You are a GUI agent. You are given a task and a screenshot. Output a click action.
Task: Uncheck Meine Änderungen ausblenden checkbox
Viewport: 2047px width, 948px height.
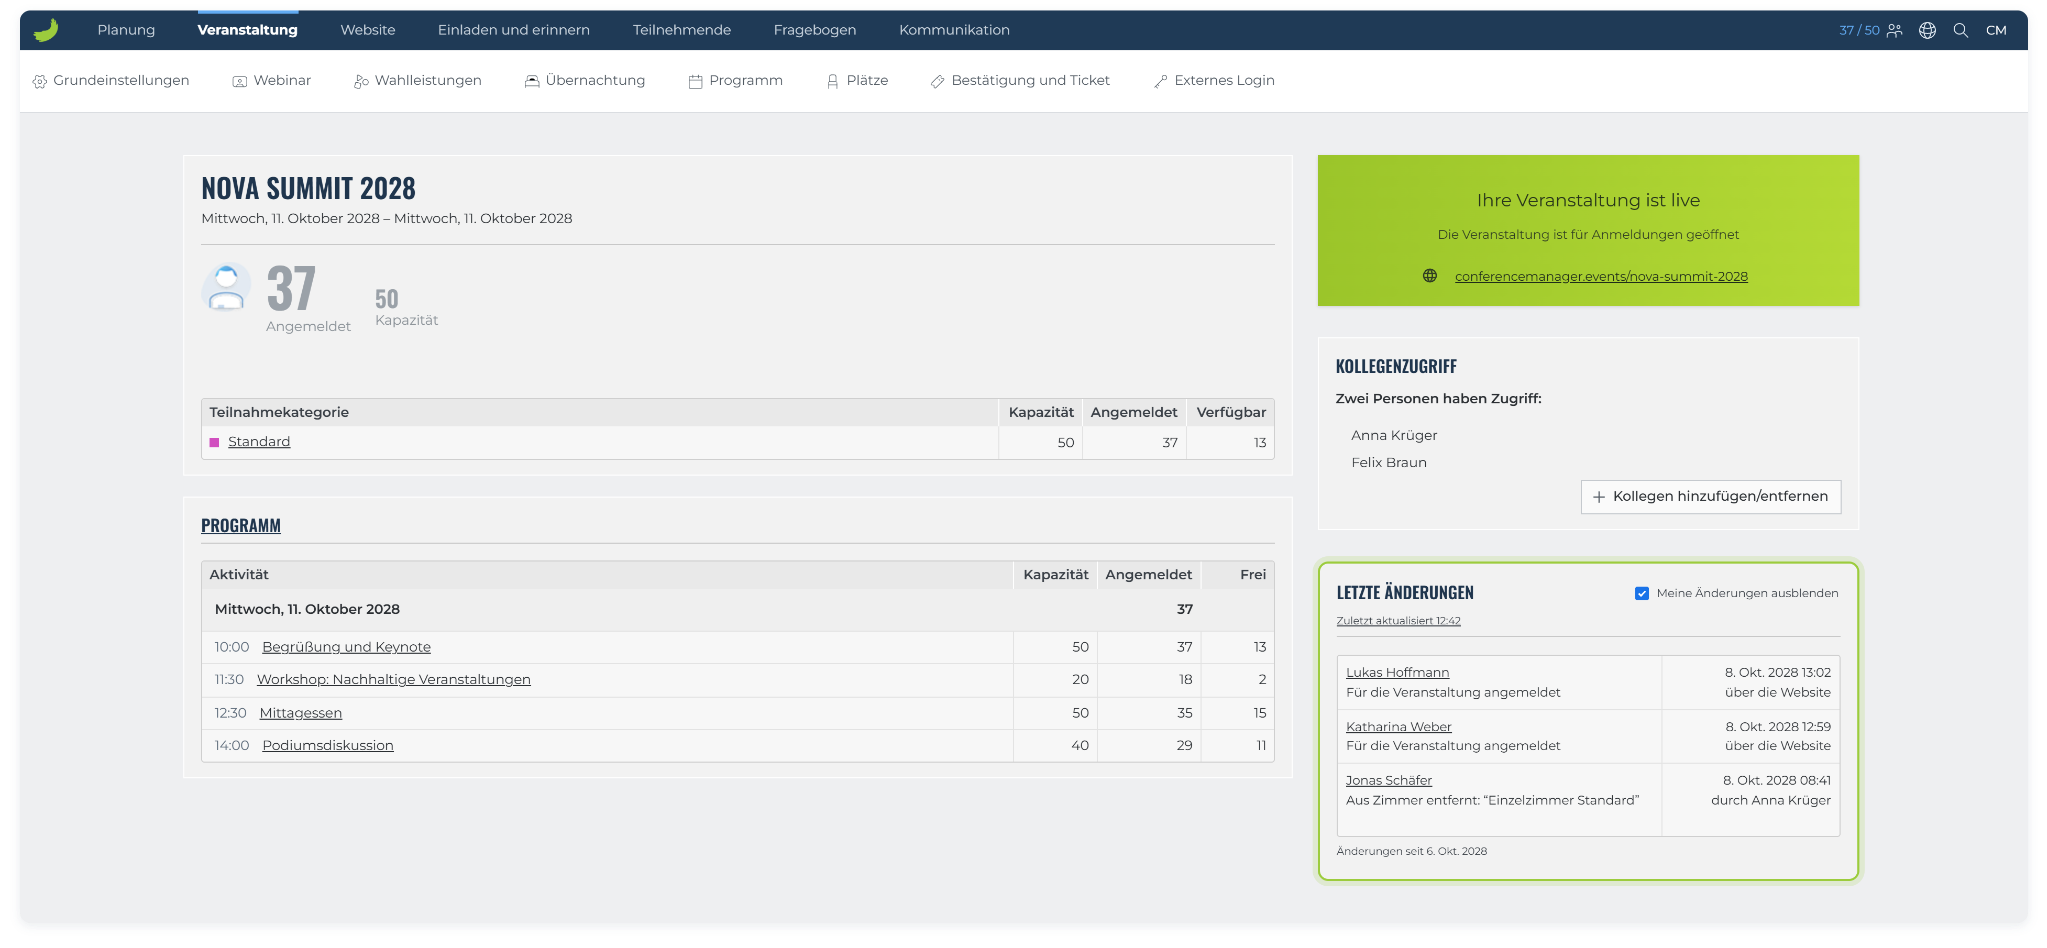click(x=1642, y=593)
